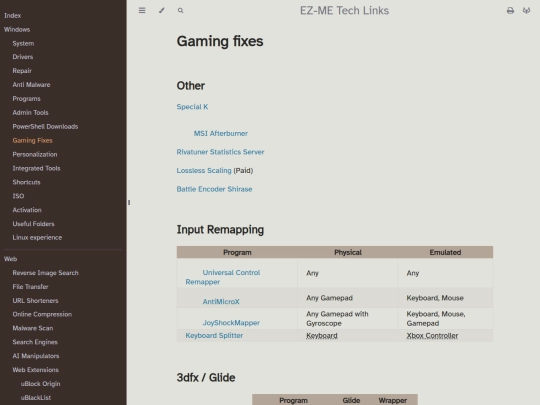Viewport: 540px width, 405px height.
Task: Open Useful Folders page
Action: 33,224
